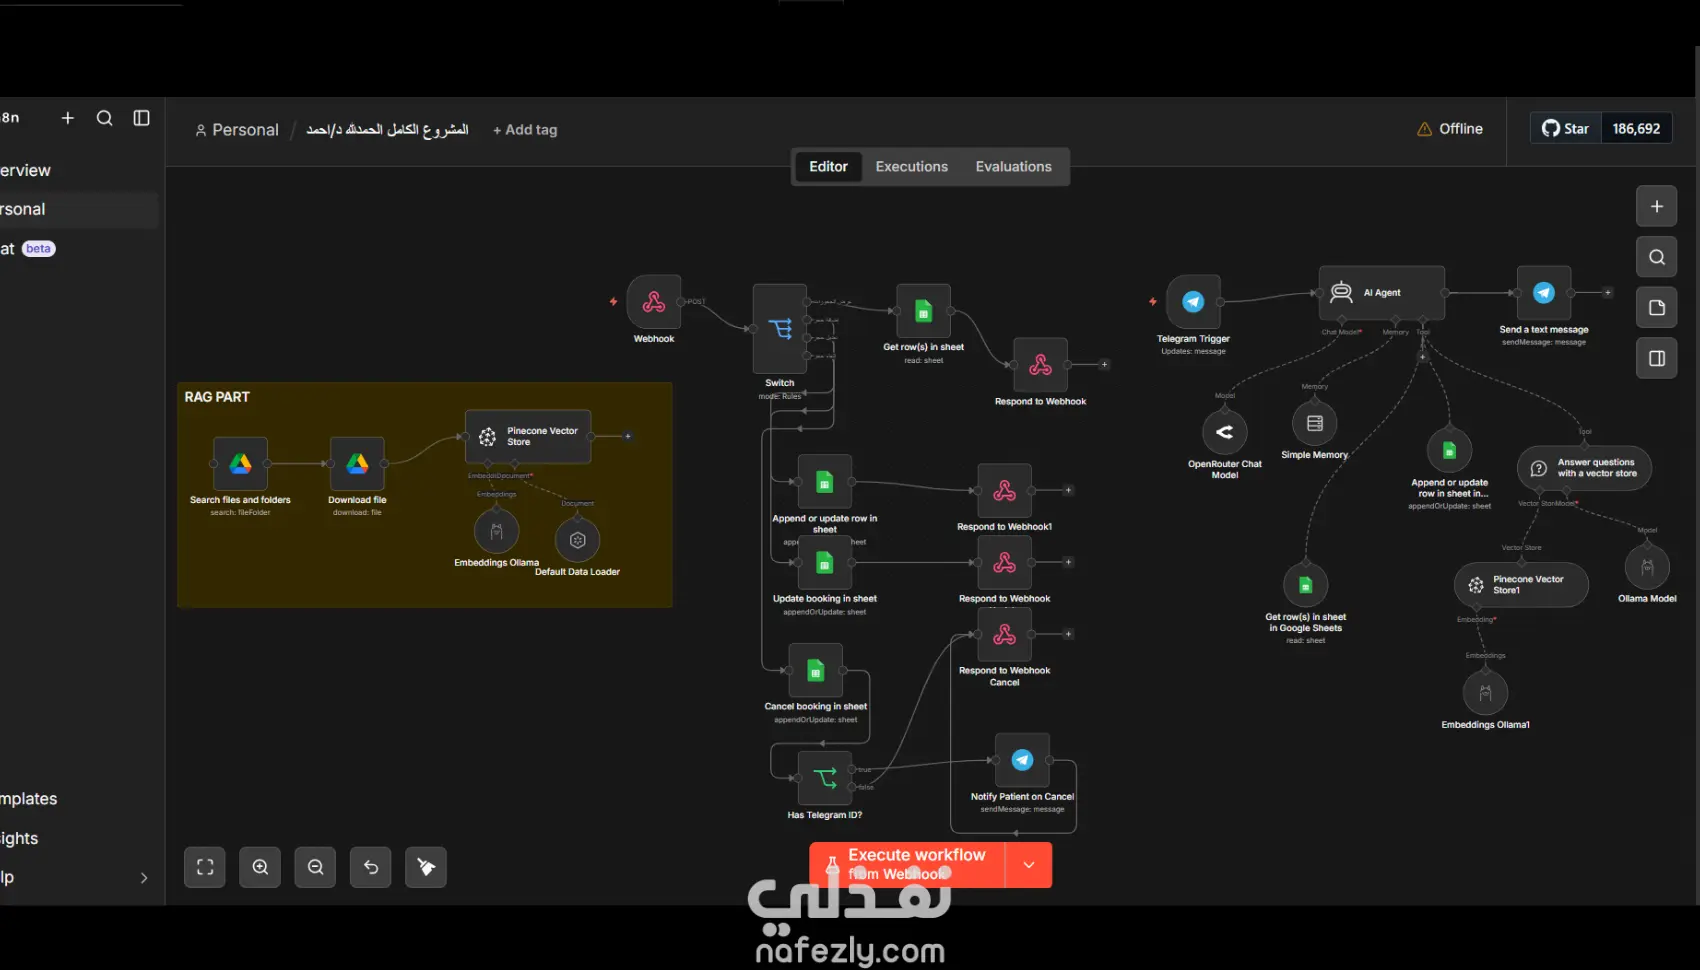Select the RAG PART sticky note title
Viewport: 1700px width, 970px height.
click(217, 397)
